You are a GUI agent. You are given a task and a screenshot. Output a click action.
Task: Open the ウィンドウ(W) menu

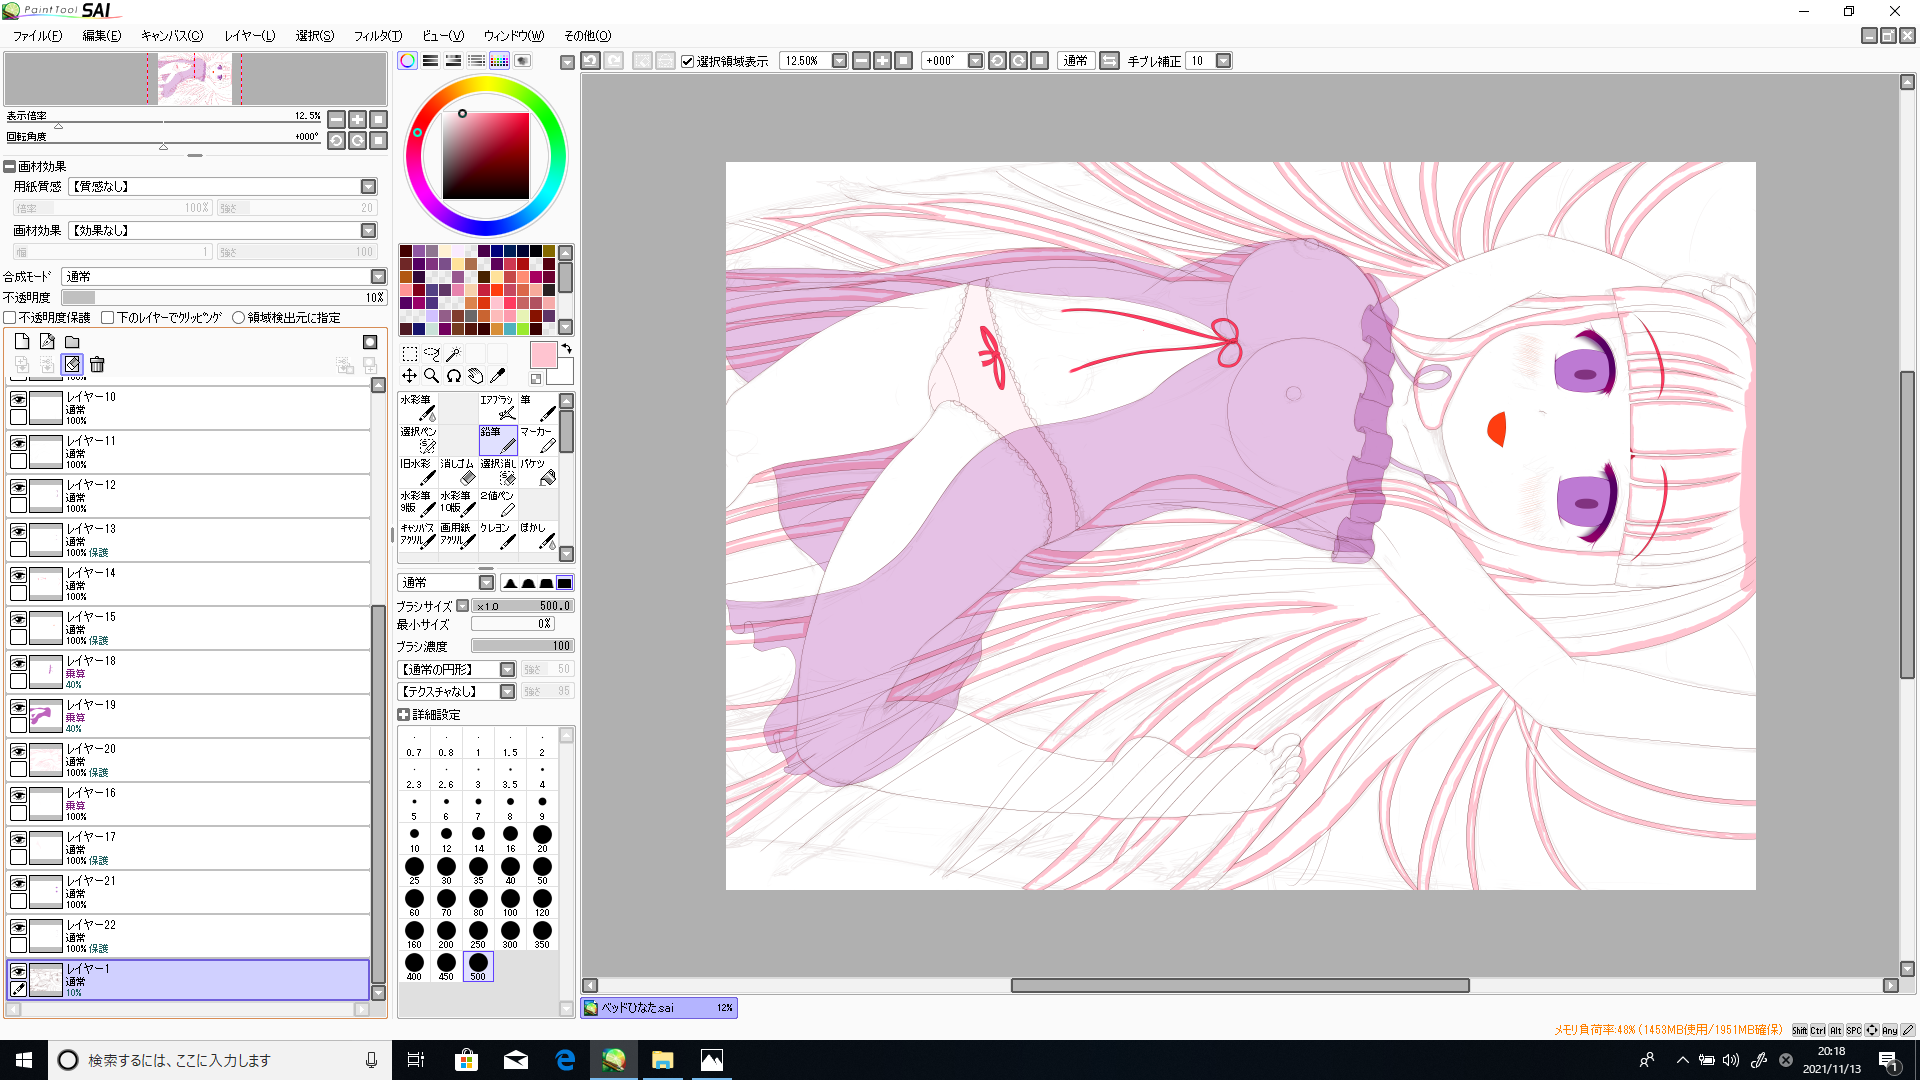[x=514, y=36]
